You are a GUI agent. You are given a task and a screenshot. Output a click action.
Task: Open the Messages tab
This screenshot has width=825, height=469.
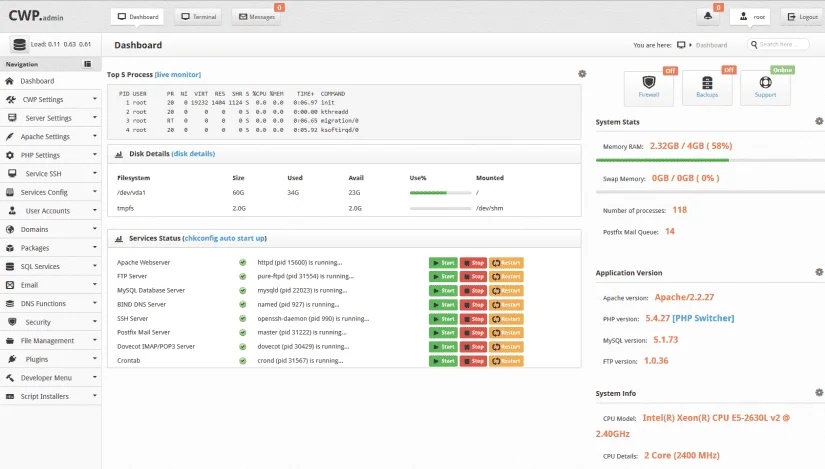(257, 17)
